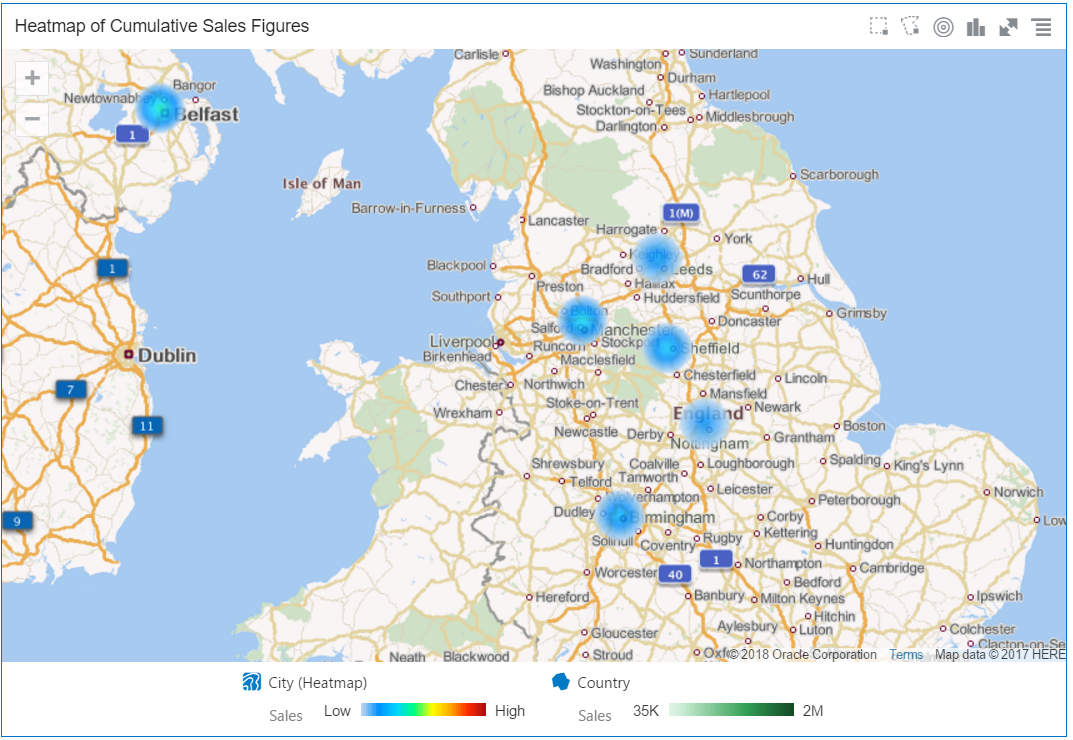Image resolution: width=1073 pixels, height=740 pixels.
Task: Click the Sheffield heat spot
Action: [x=667, y=348]
